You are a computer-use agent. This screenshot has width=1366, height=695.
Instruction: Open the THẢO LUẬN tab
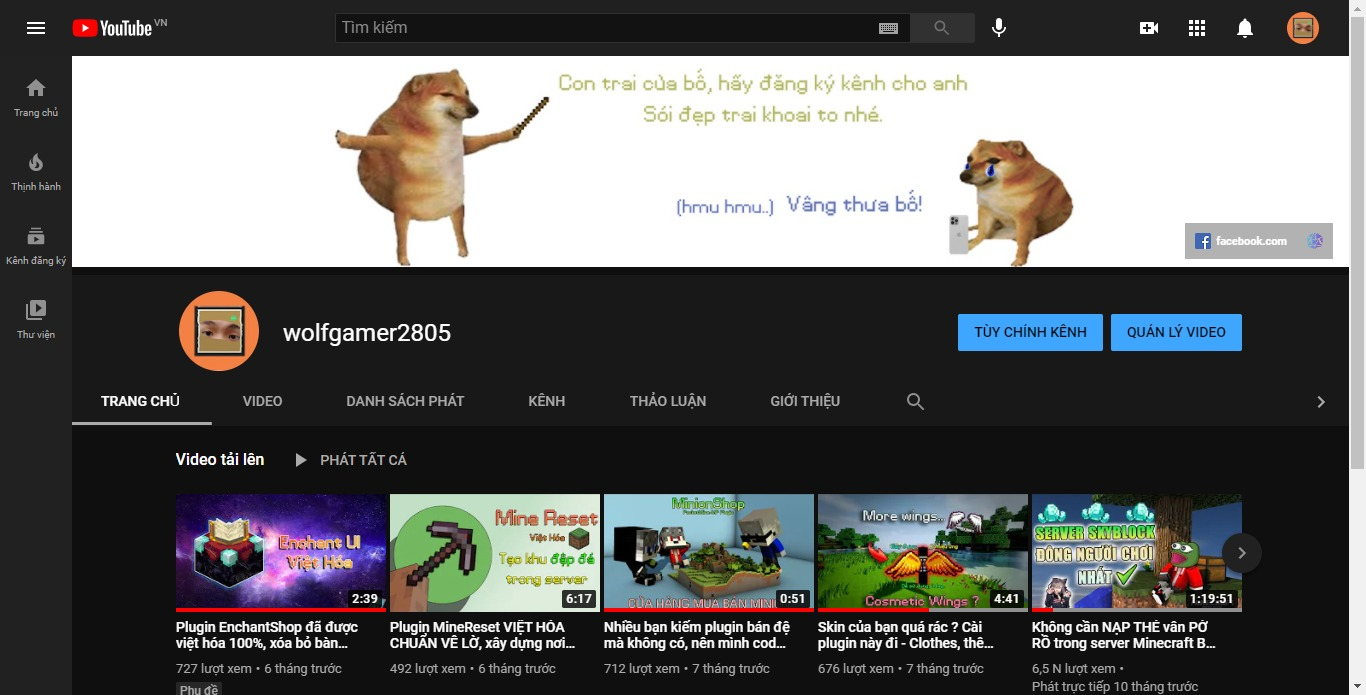click(667, 400)
